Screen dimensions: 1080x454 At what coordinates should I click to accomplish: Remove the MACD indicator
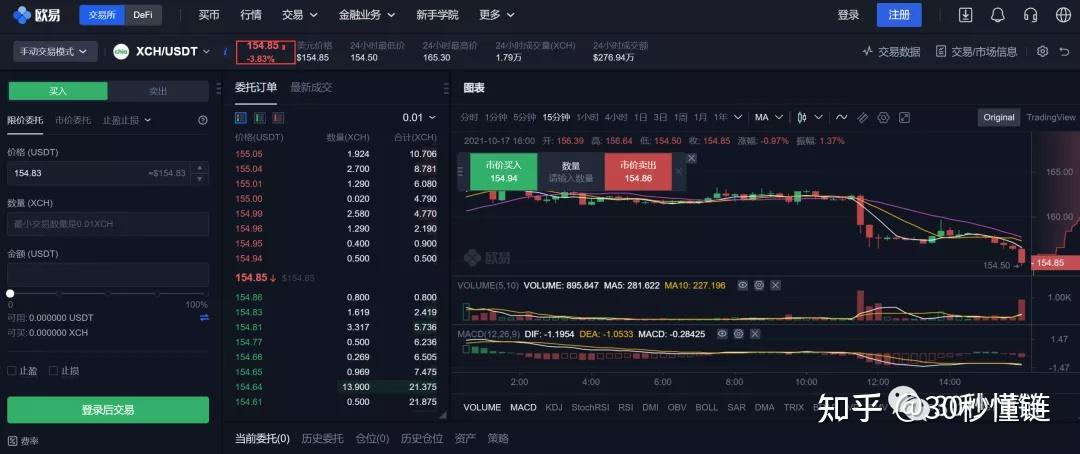point(755,333)
